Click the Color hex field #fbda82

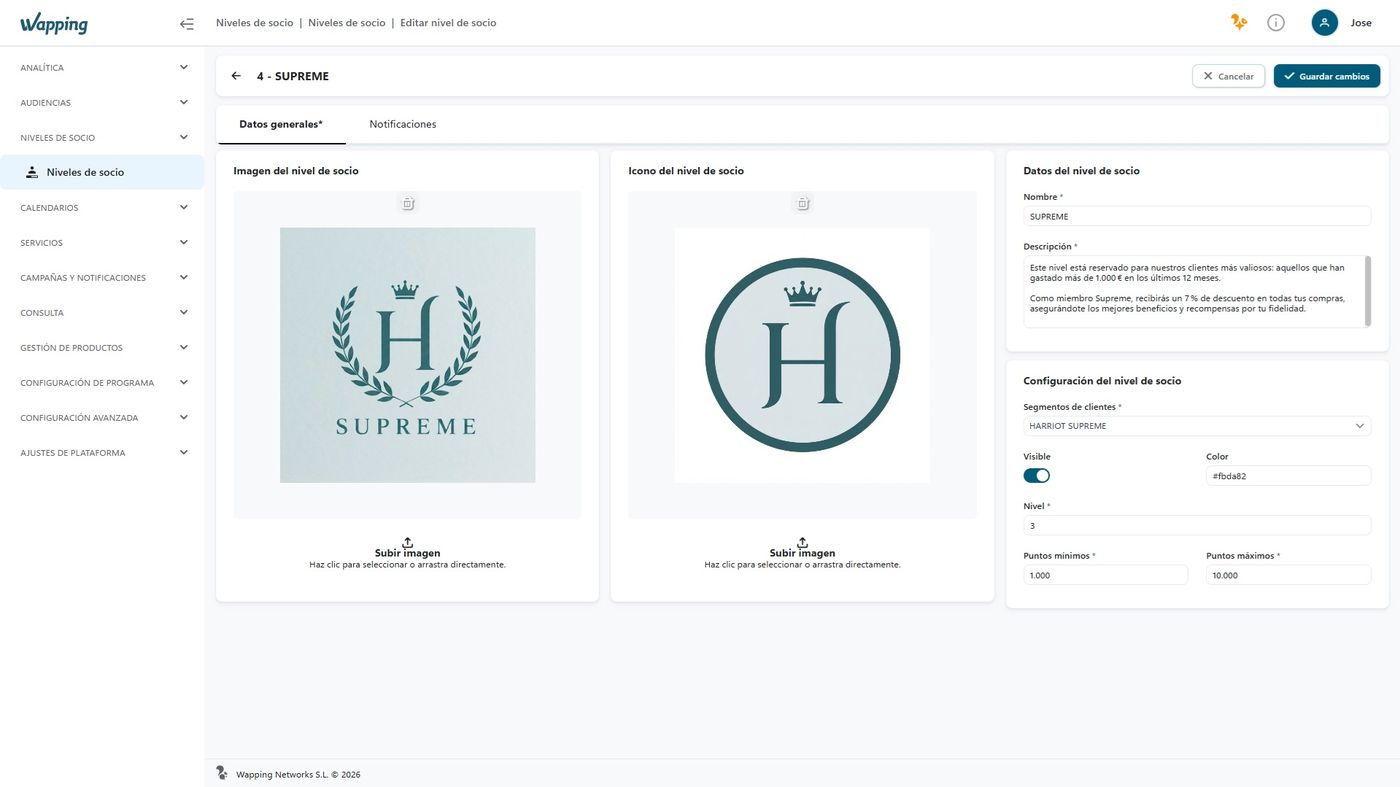tap(1288, 476)
